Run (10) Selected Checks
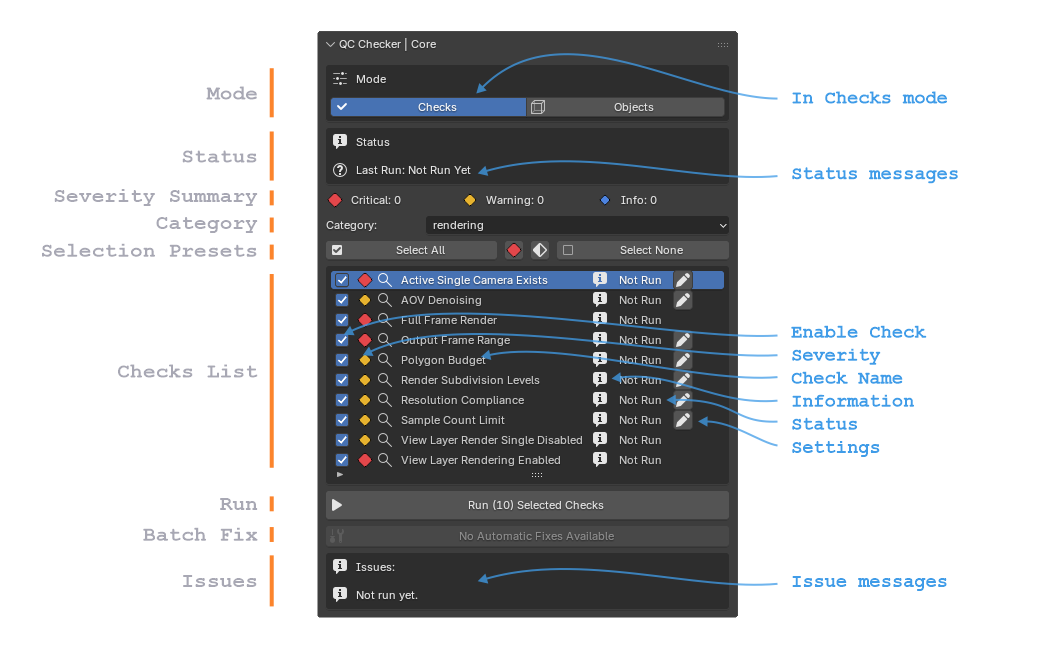This screenshot has height=648, width=1056. 527,505
